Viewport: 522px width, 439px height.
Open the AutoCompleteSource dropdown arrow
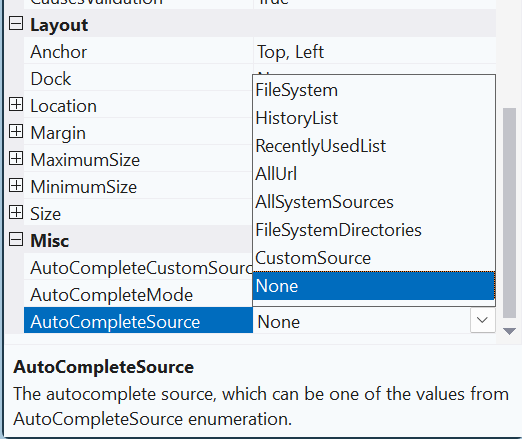tap(482, 320)
